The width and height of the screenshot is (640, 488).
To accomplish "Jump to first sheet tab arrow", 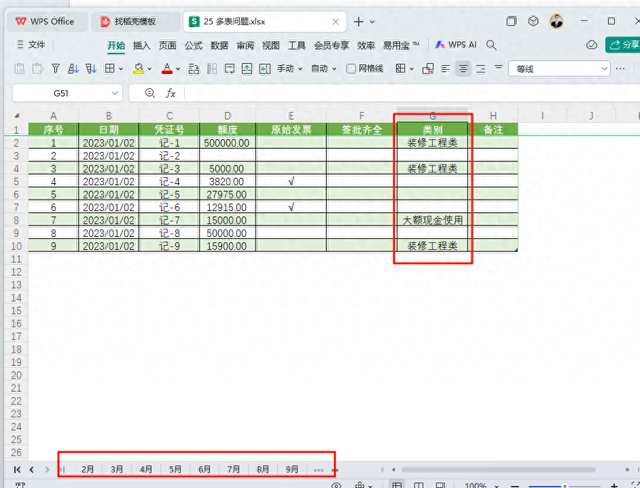I will pyautogui.click(x=17, y=470).
